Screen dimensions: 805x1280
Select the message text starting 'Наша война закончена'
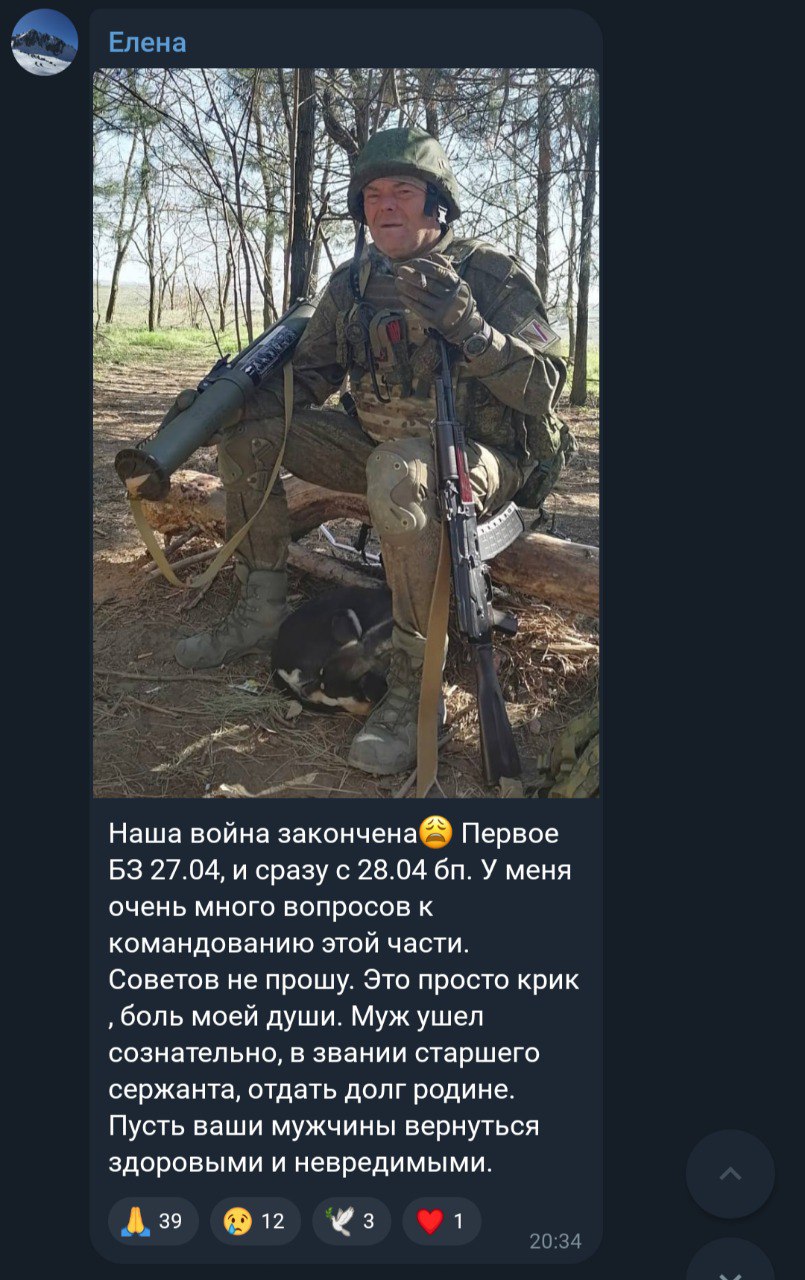(344, 998)
